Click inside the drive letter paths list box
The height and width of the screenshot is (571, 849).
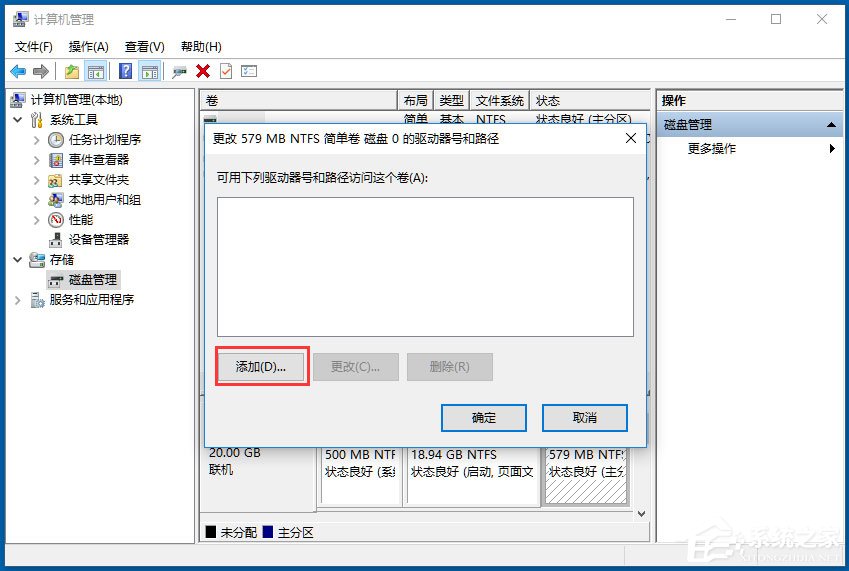pos(425,267)
